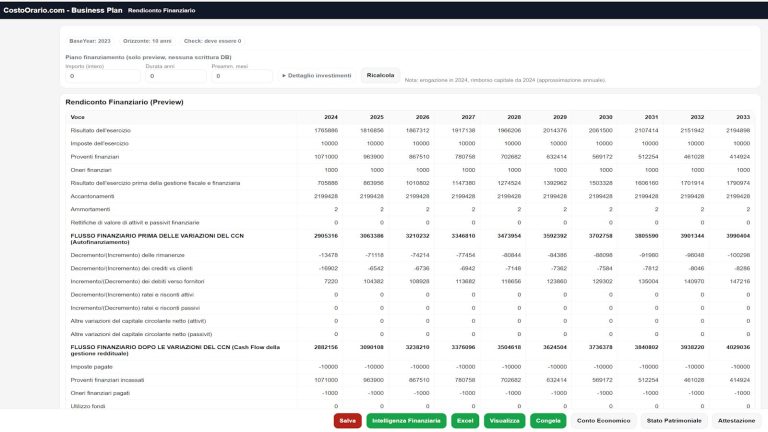This screenshot has width=768, height=432.
Task: Open Intelligenza Finanziaria
Action: (x=406, y=421)
